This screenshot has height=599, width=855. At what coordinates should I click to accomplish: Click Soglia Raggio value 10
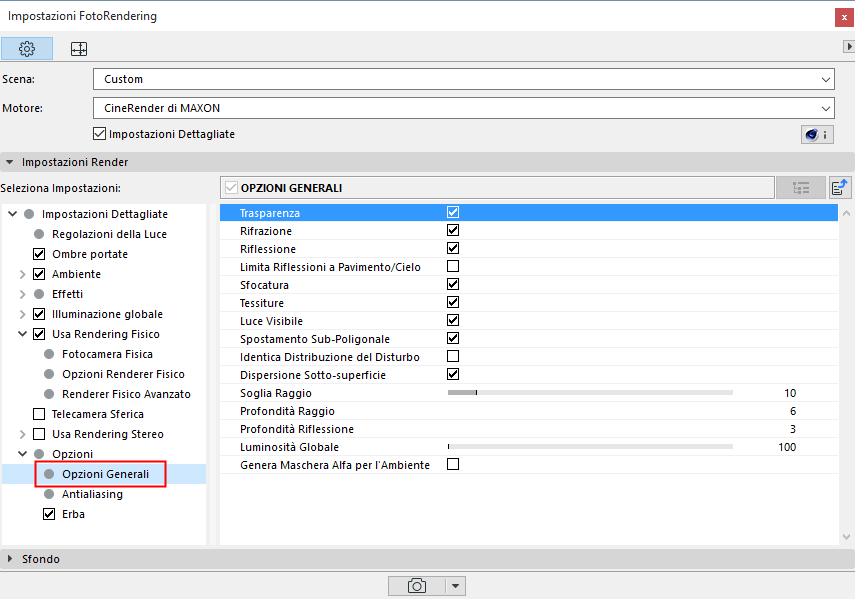(x=790, y=393)
